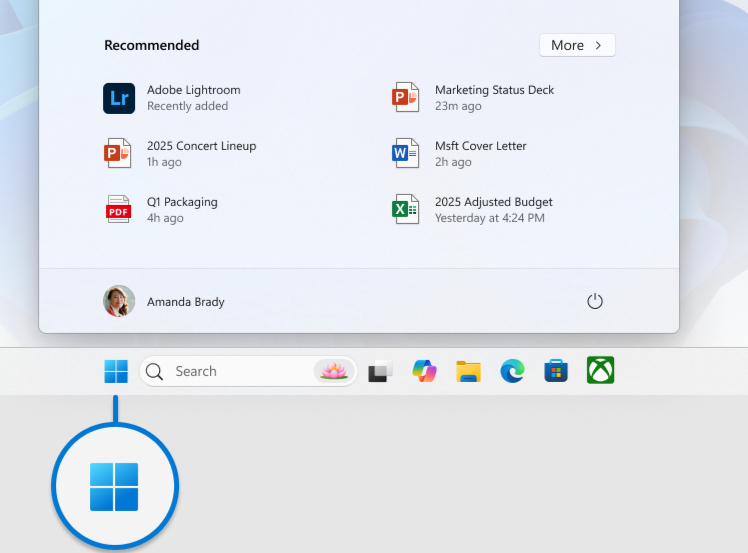Click the "2h ago" timestamp

[x=453, y=162]
